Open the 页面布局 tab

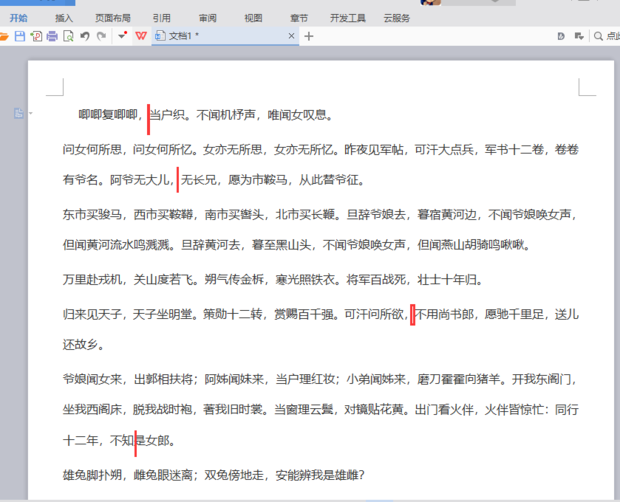coord(113,18)
